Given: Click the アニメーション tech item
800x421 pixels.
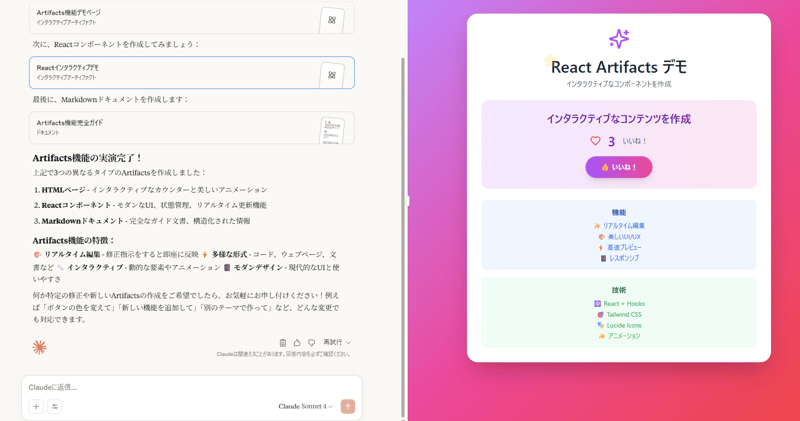Looking at the screenshot, I should point(619,336).
